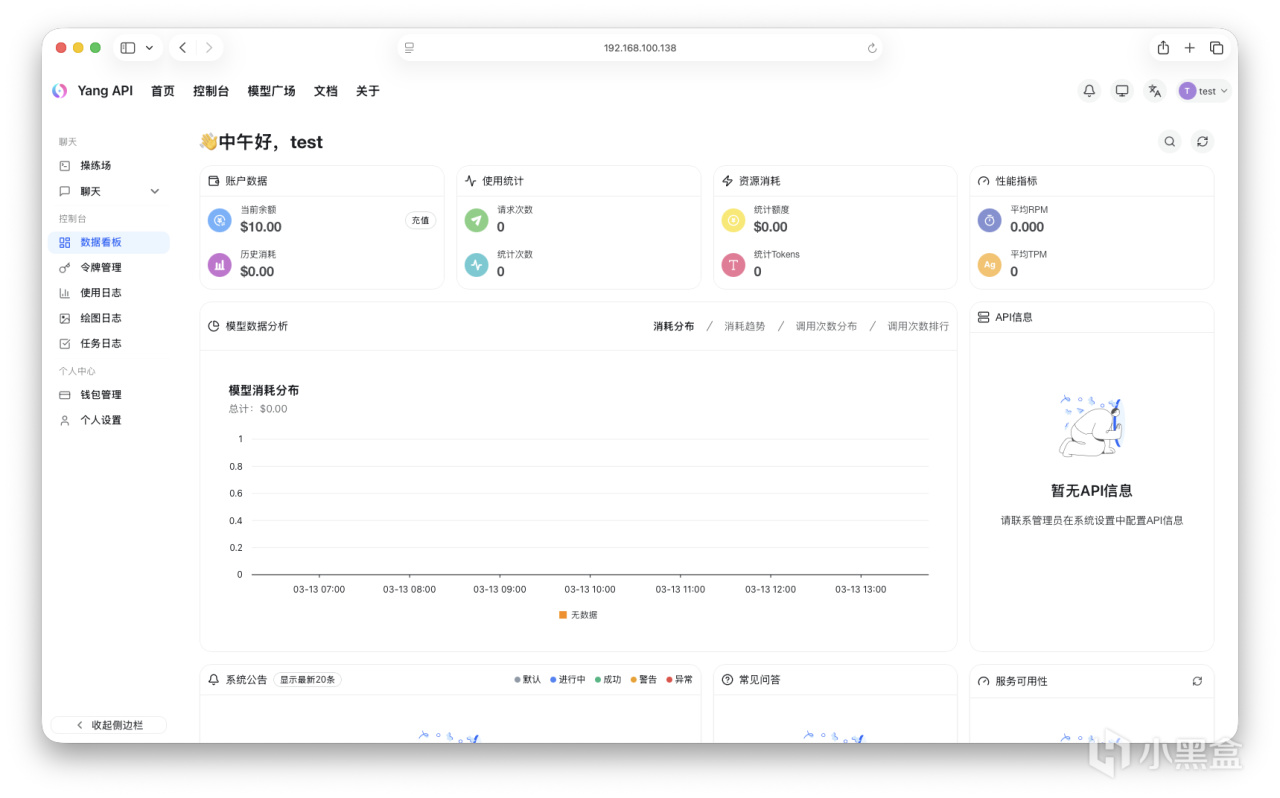Viewport: 1280px width, 798px height.
Task: Click the Yang API logo
Action: pos(60,91)
